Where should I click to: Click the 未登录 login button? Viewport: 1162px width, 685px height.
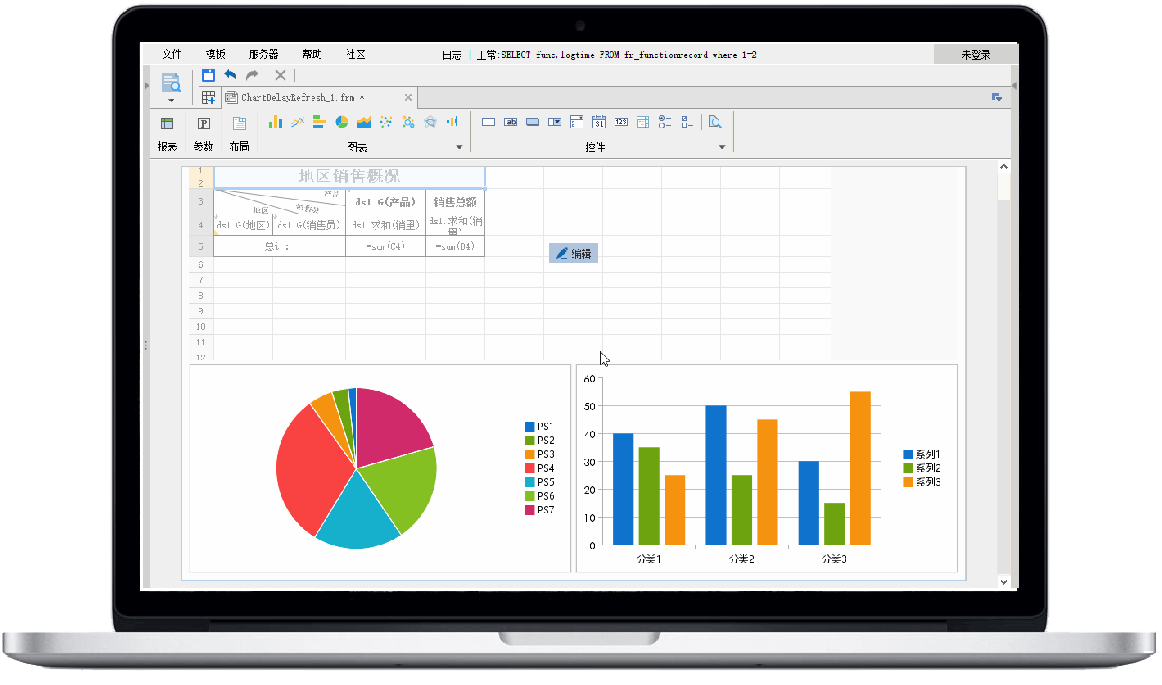975,55
